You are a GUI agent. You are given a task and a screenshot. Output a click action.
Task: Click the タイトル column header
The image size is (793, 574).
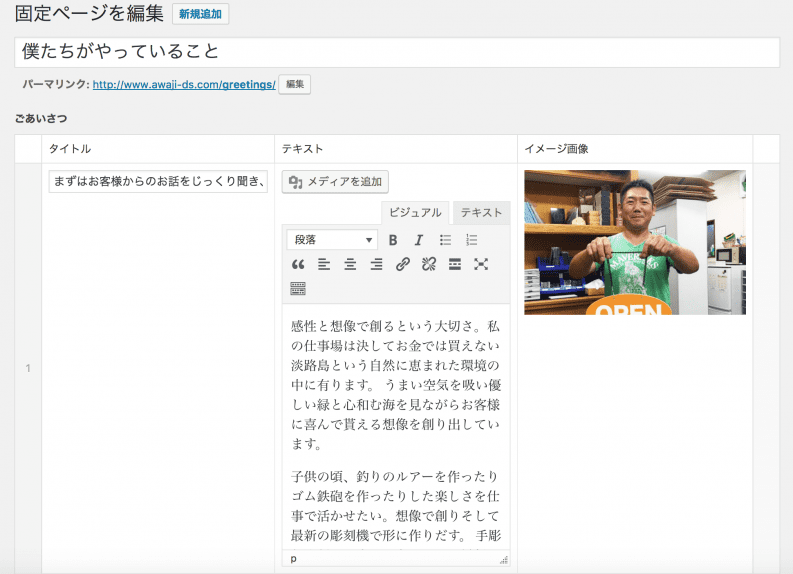click(70, 149)
